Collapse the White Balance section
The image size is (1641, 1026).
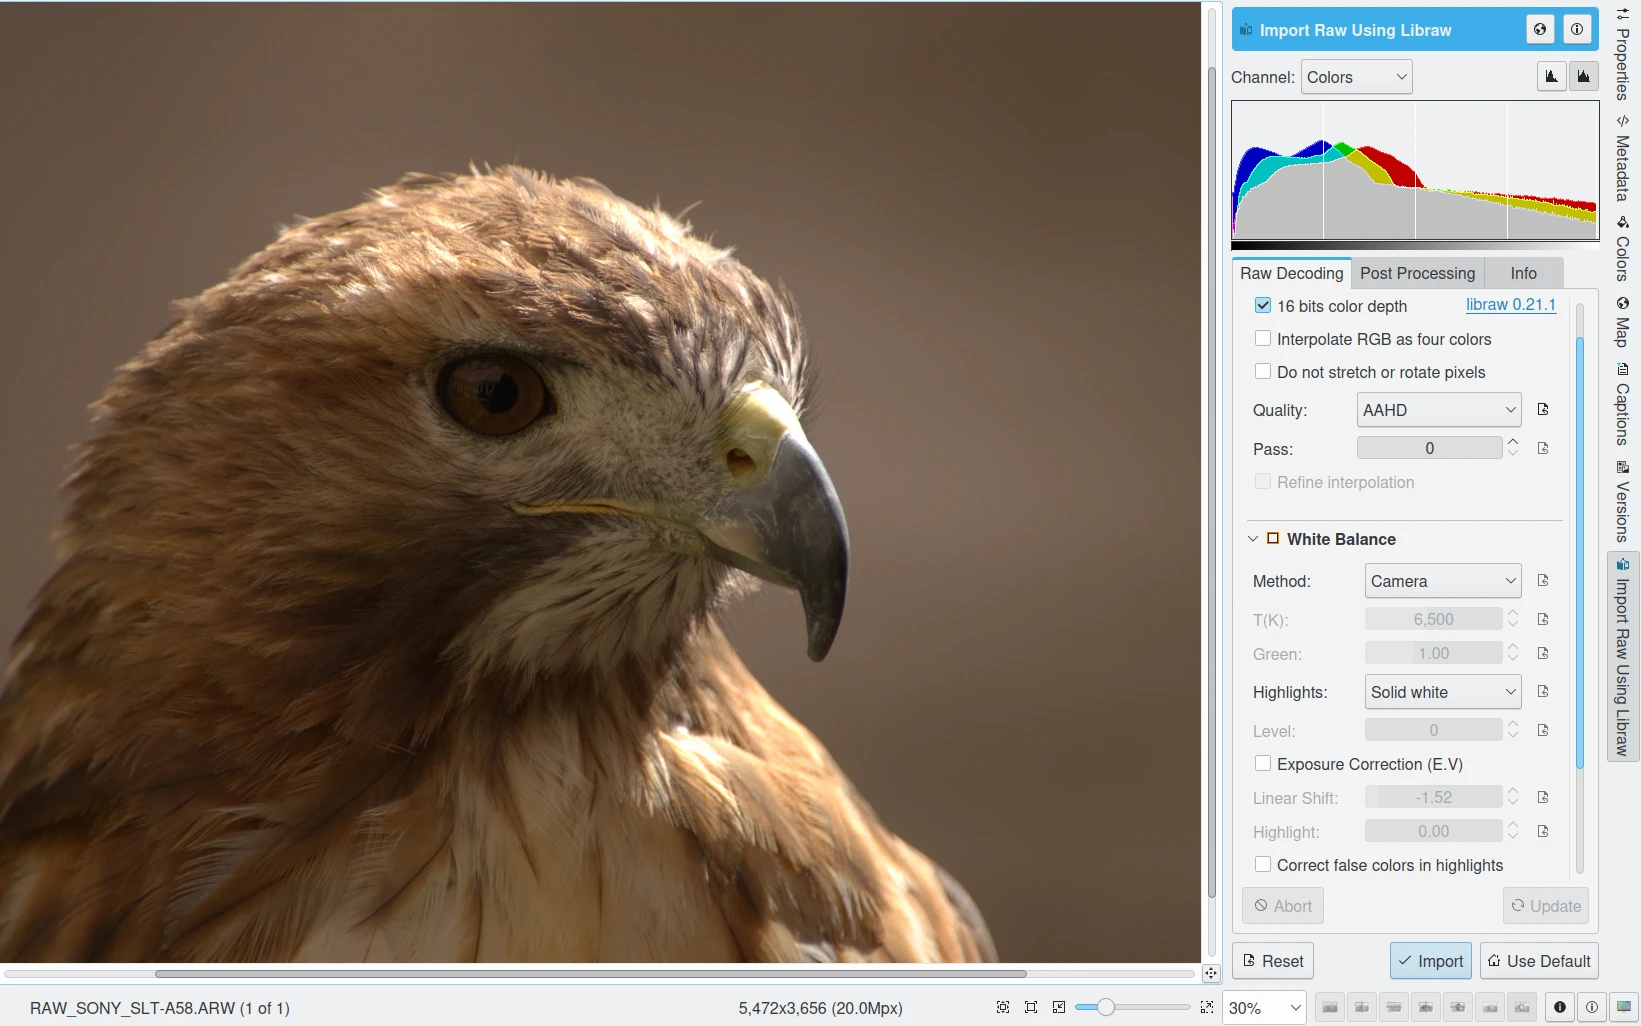1253,539
